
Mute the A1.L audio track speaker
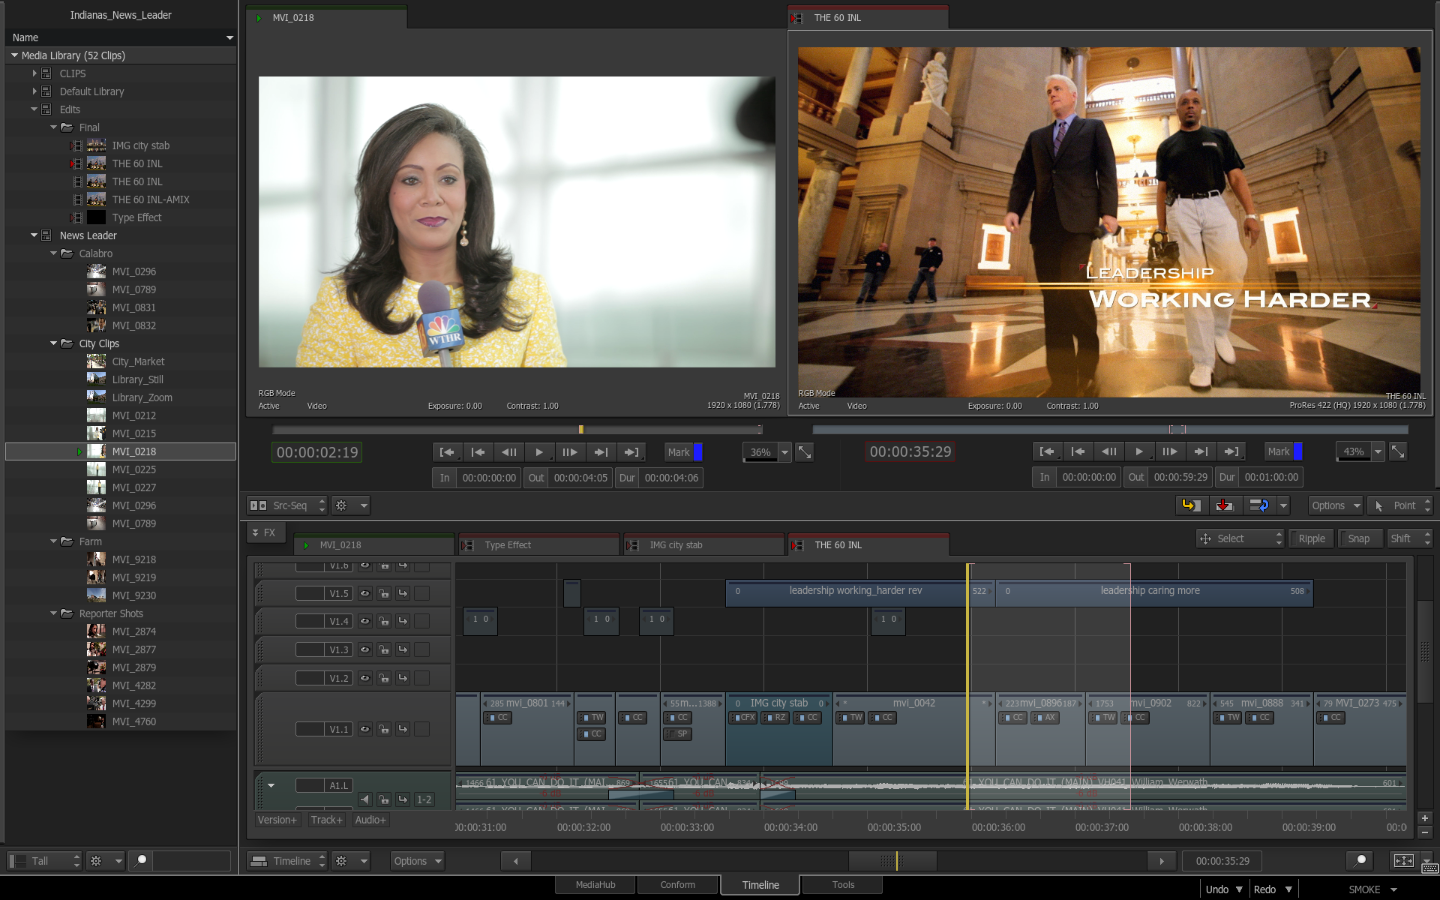point(365,799)
